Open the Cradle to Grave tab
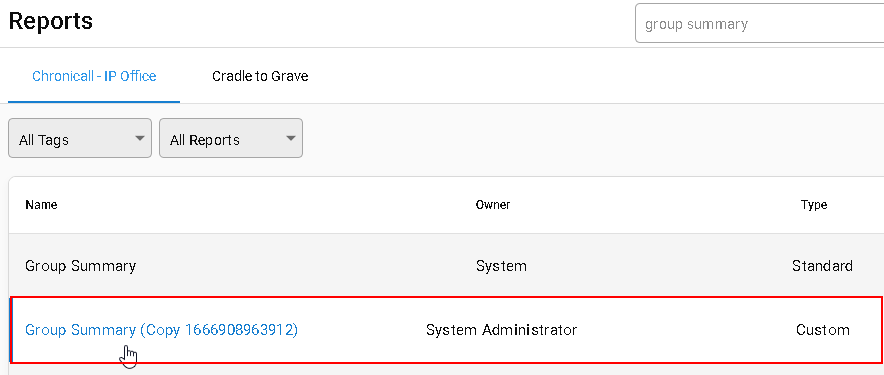The image size is (884, 375). 260,76
